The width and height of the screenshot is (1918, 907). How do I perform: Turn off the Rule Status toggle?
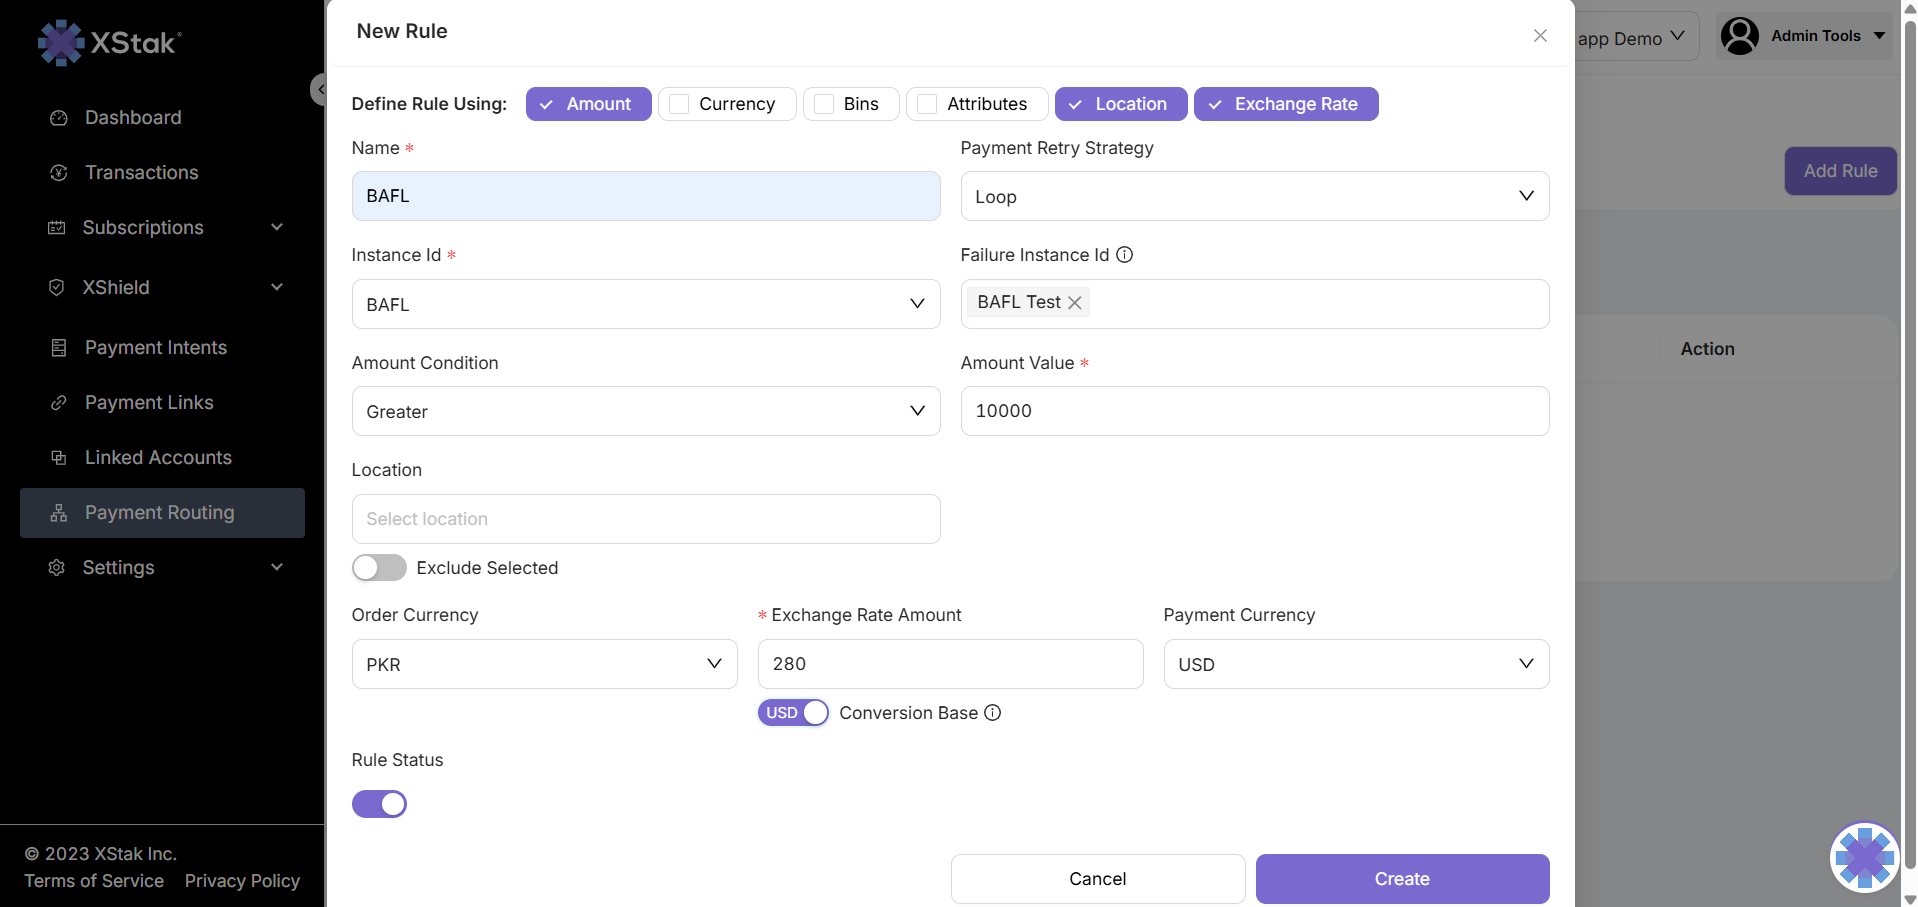[x=379, y=804]
